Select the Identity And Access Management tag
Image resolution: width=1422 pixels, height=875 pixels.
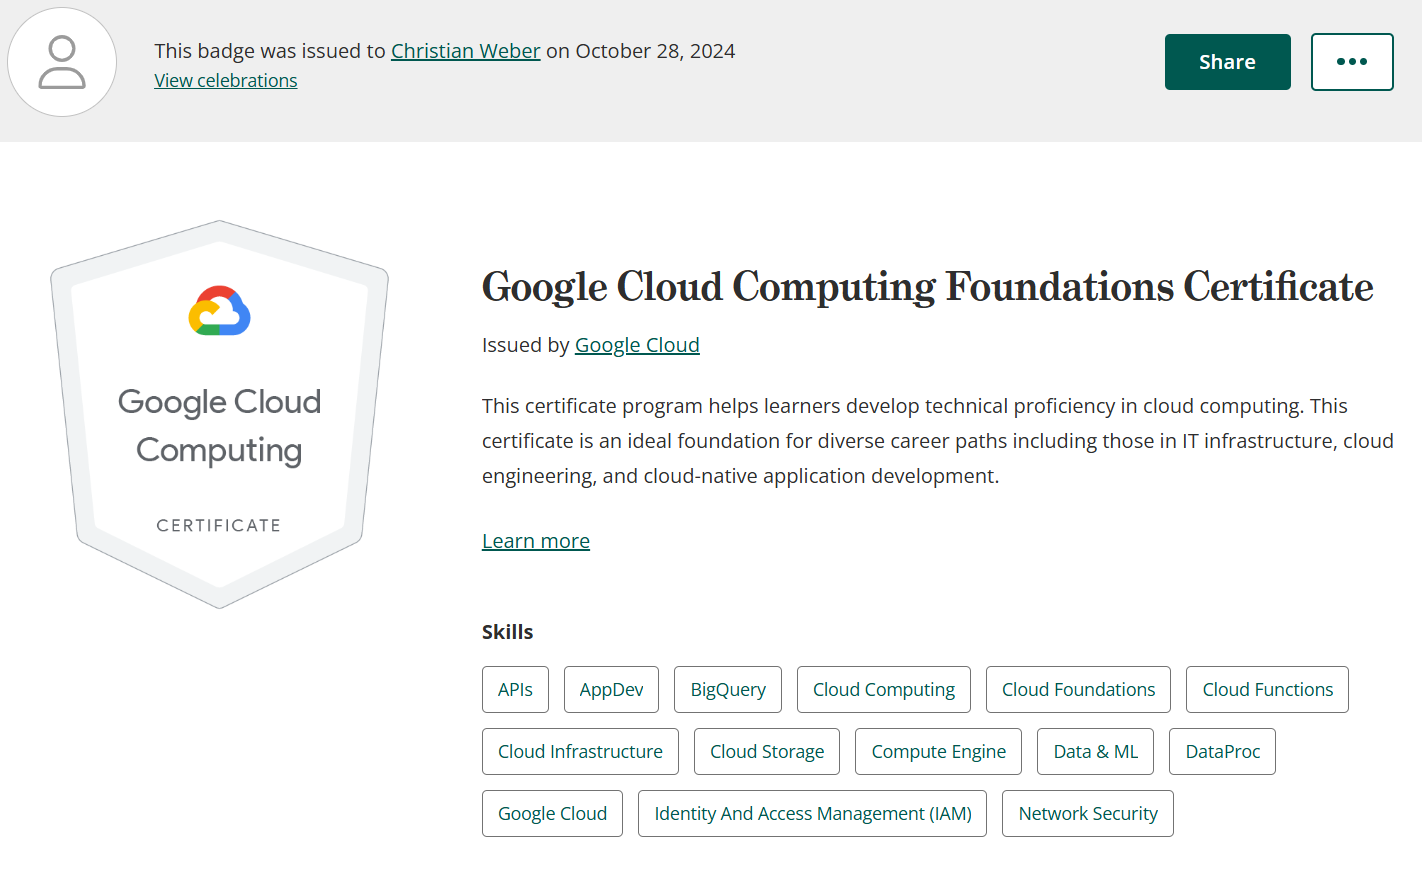tap(812, 814)
